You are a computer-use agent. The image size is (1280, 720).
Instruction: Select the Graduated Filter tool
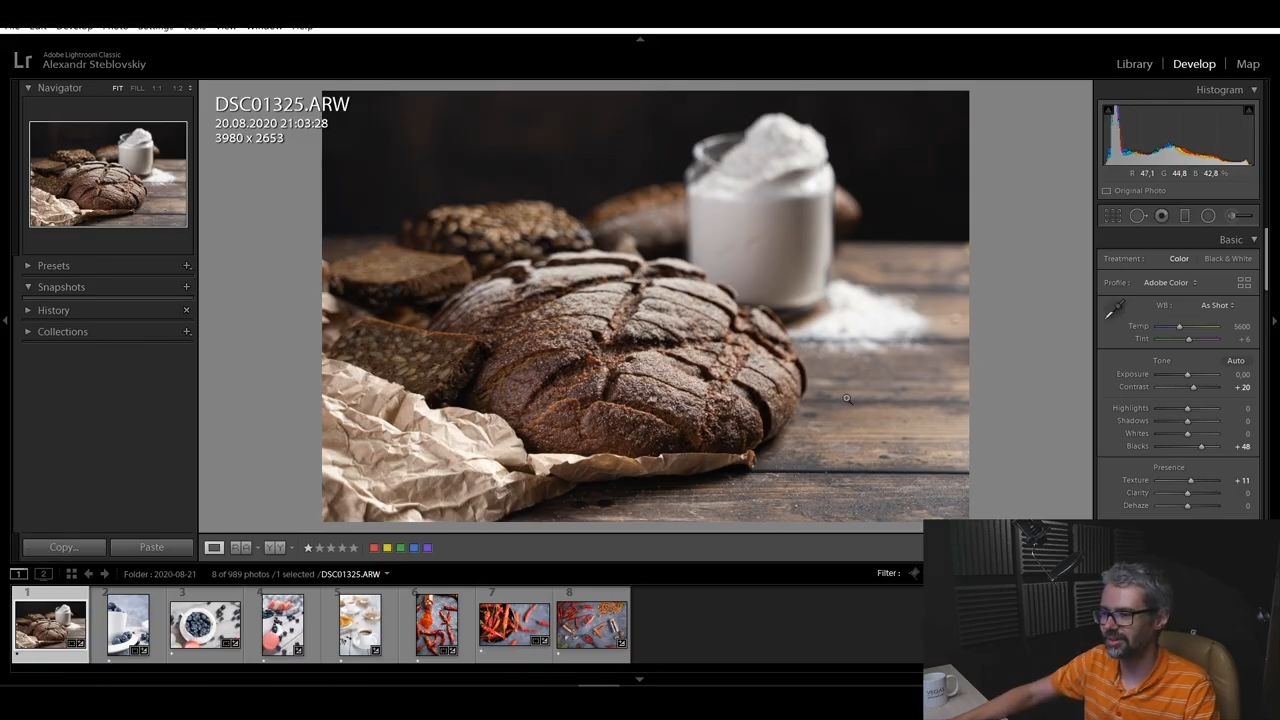pos(1185,216)
